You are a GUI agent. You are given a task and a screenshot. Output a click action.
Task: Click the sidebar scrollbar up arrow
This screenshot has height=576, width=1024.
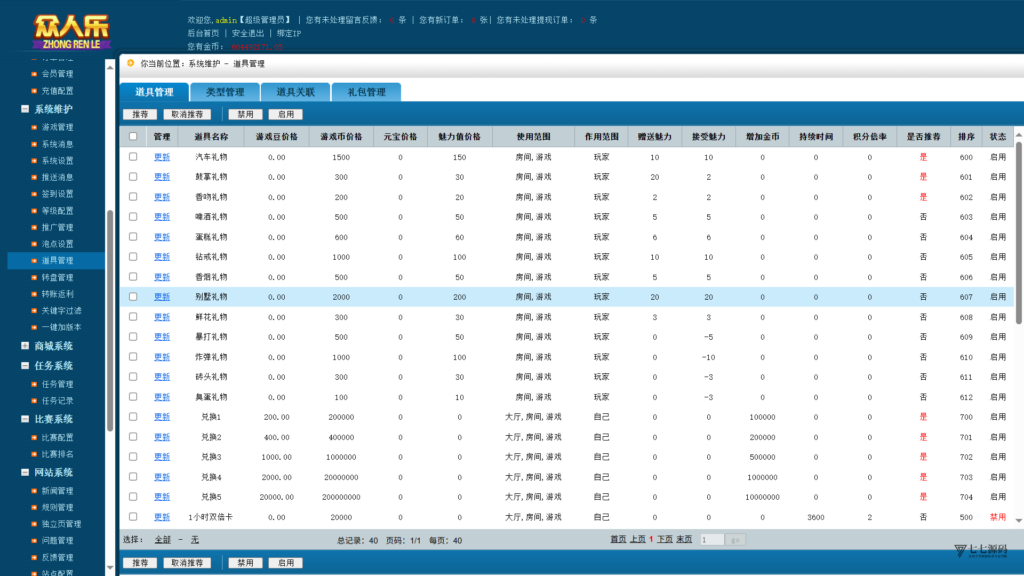click(110, 67)
